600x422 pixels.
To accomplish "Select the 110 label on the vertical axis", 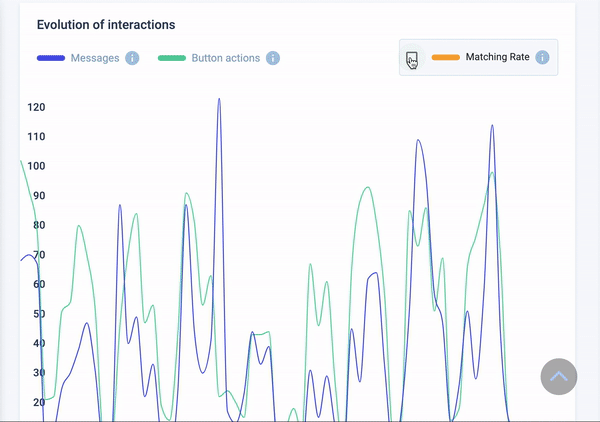I will pos(36,137).
